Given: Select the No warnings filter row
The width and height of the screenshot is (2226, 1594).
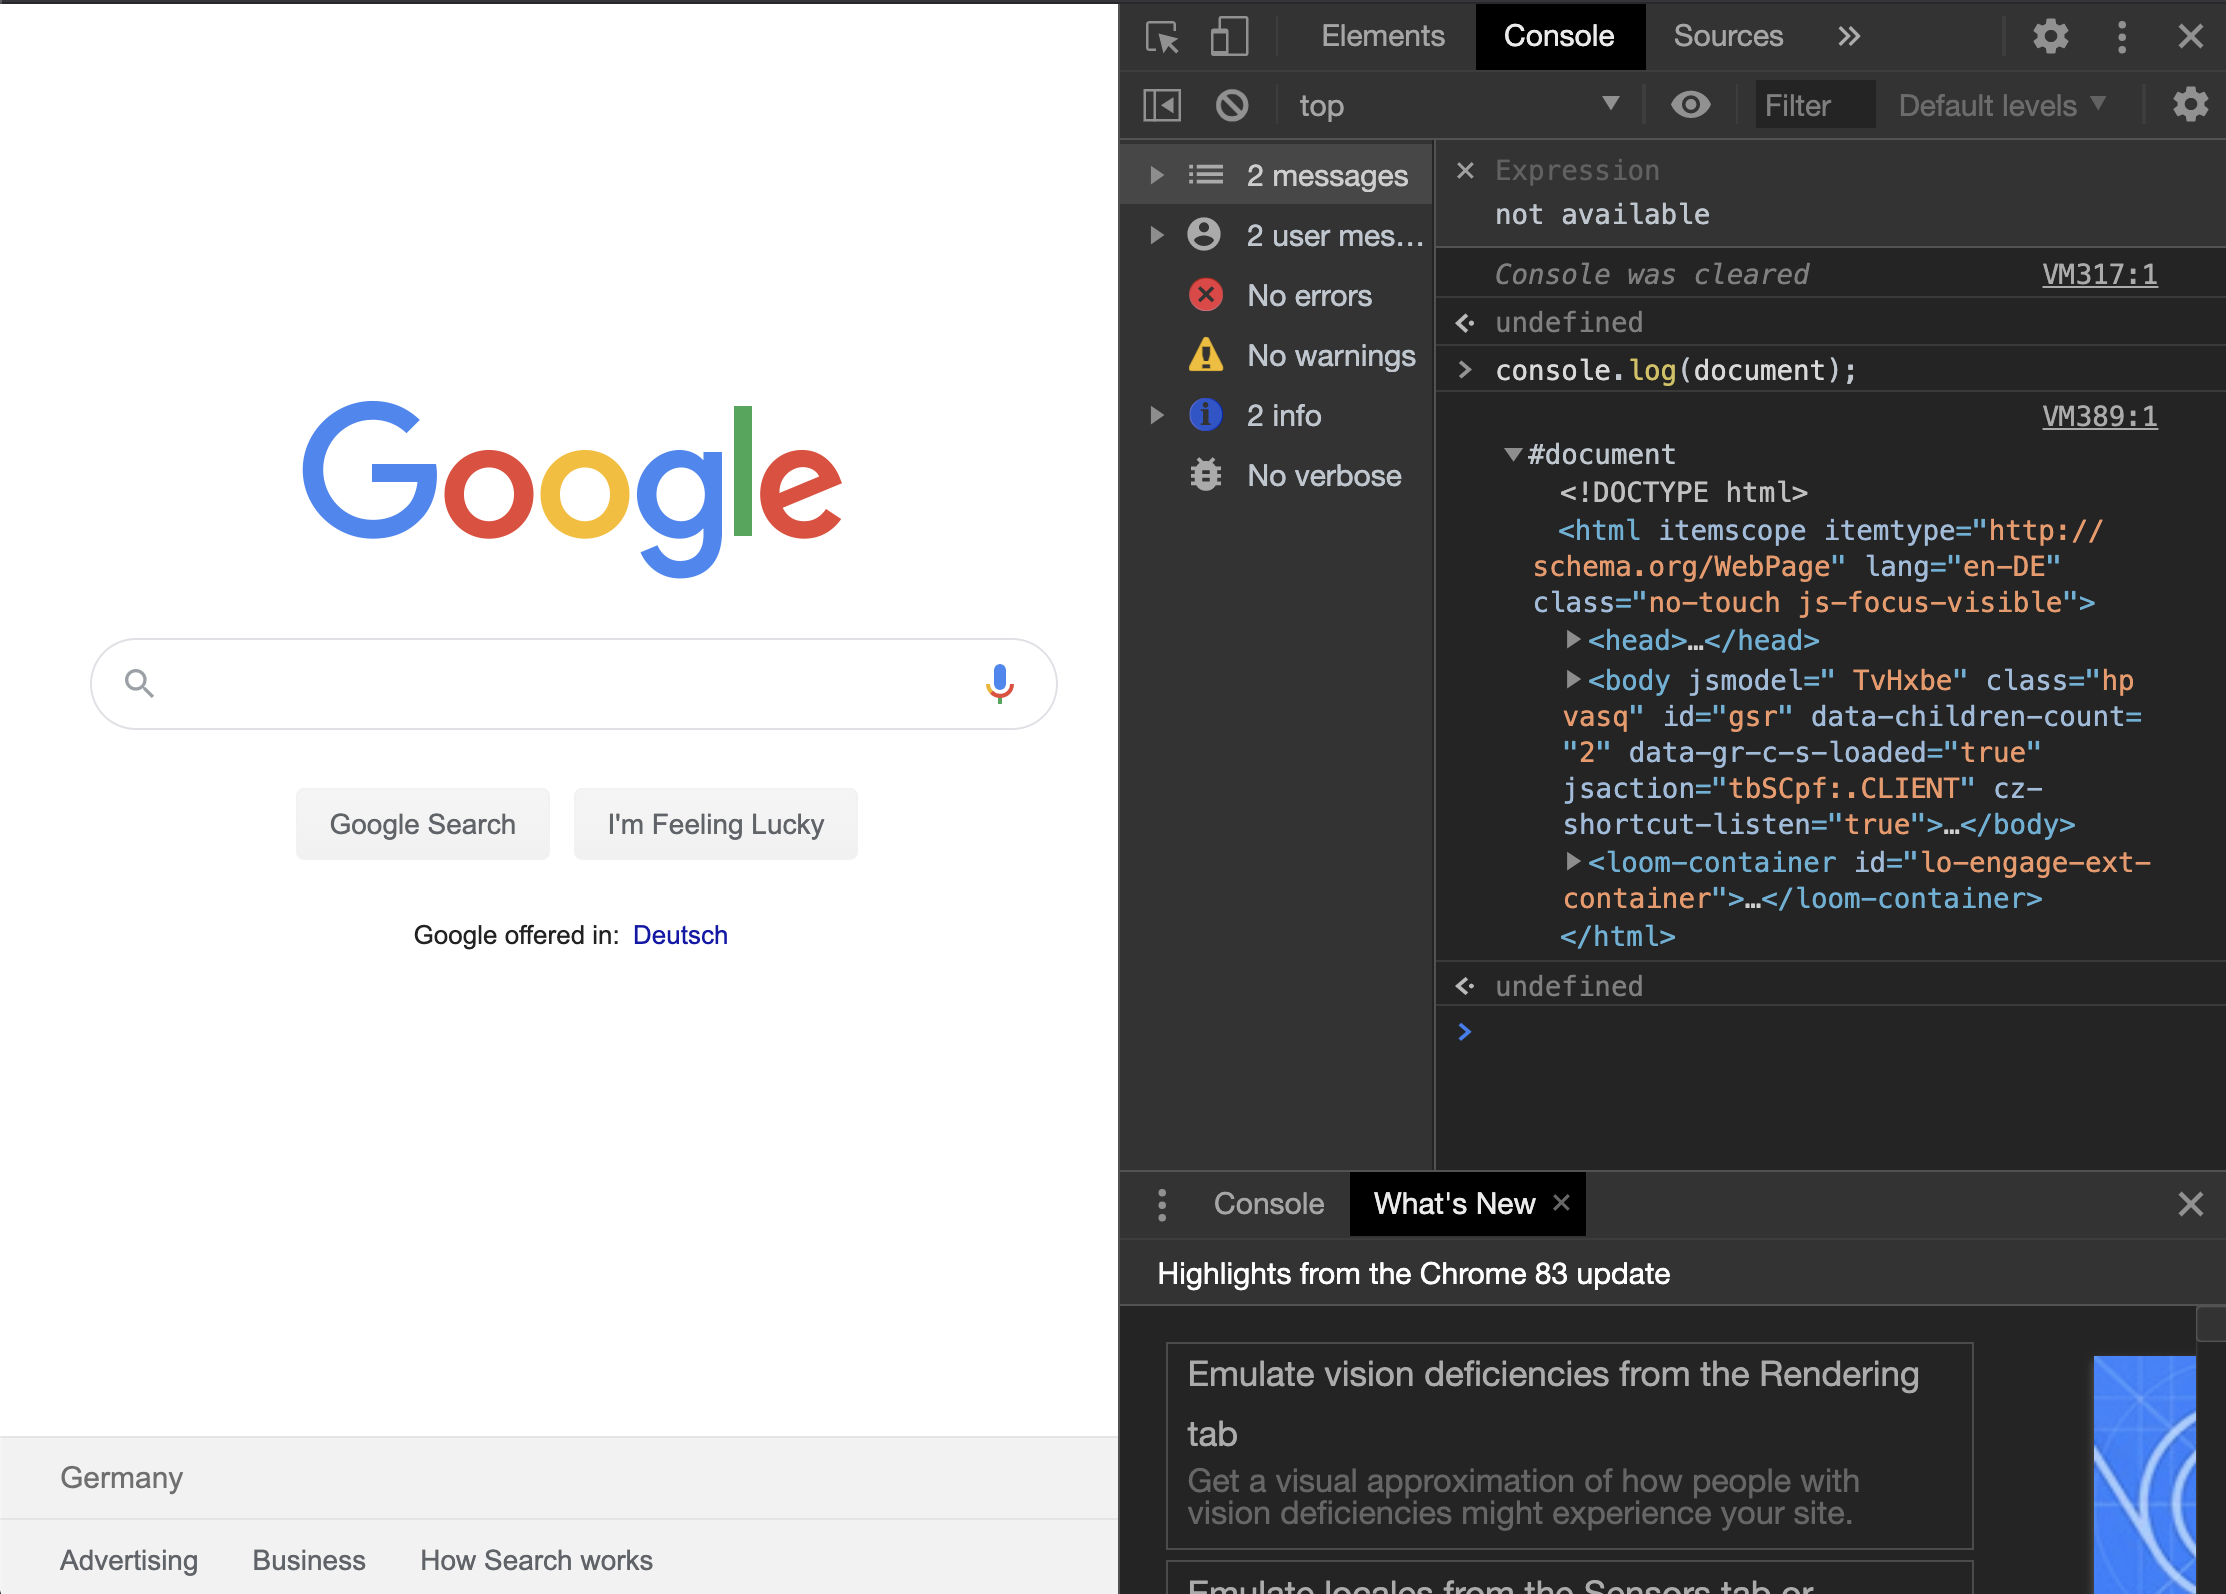Looking at the screenshot, I should pyautogui.click(x=1277, y=355).
